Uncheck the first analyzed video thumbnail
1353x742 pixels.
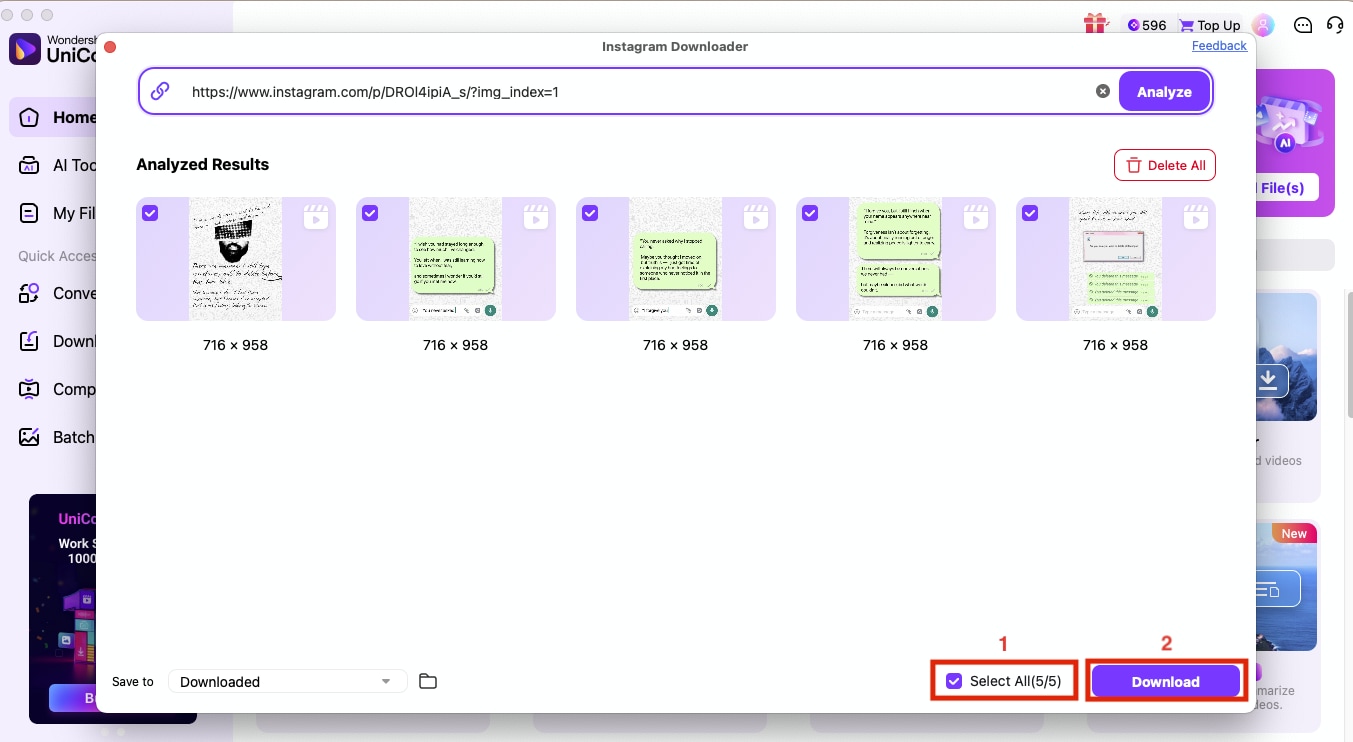coord(150,213)
